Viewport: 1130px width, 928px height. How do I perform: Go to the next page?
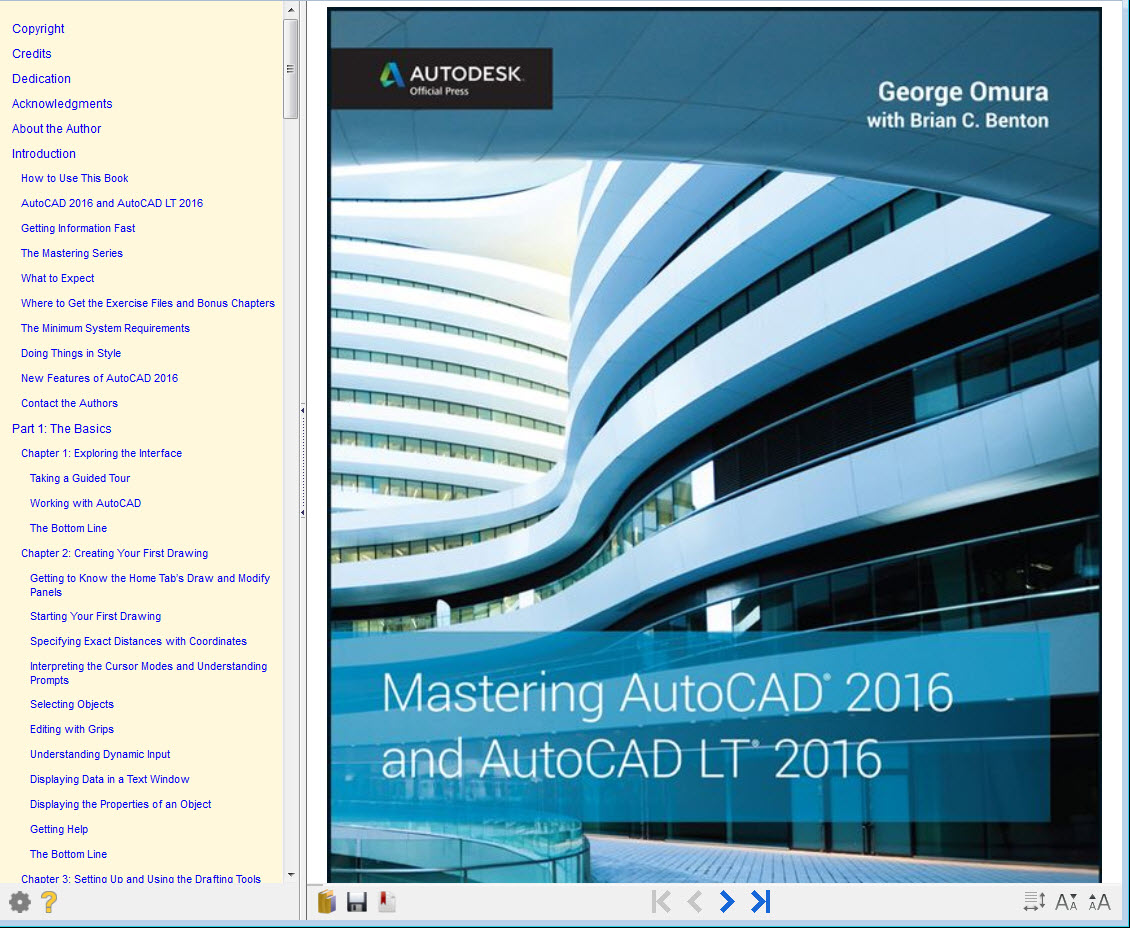click(x=727, y=901)
